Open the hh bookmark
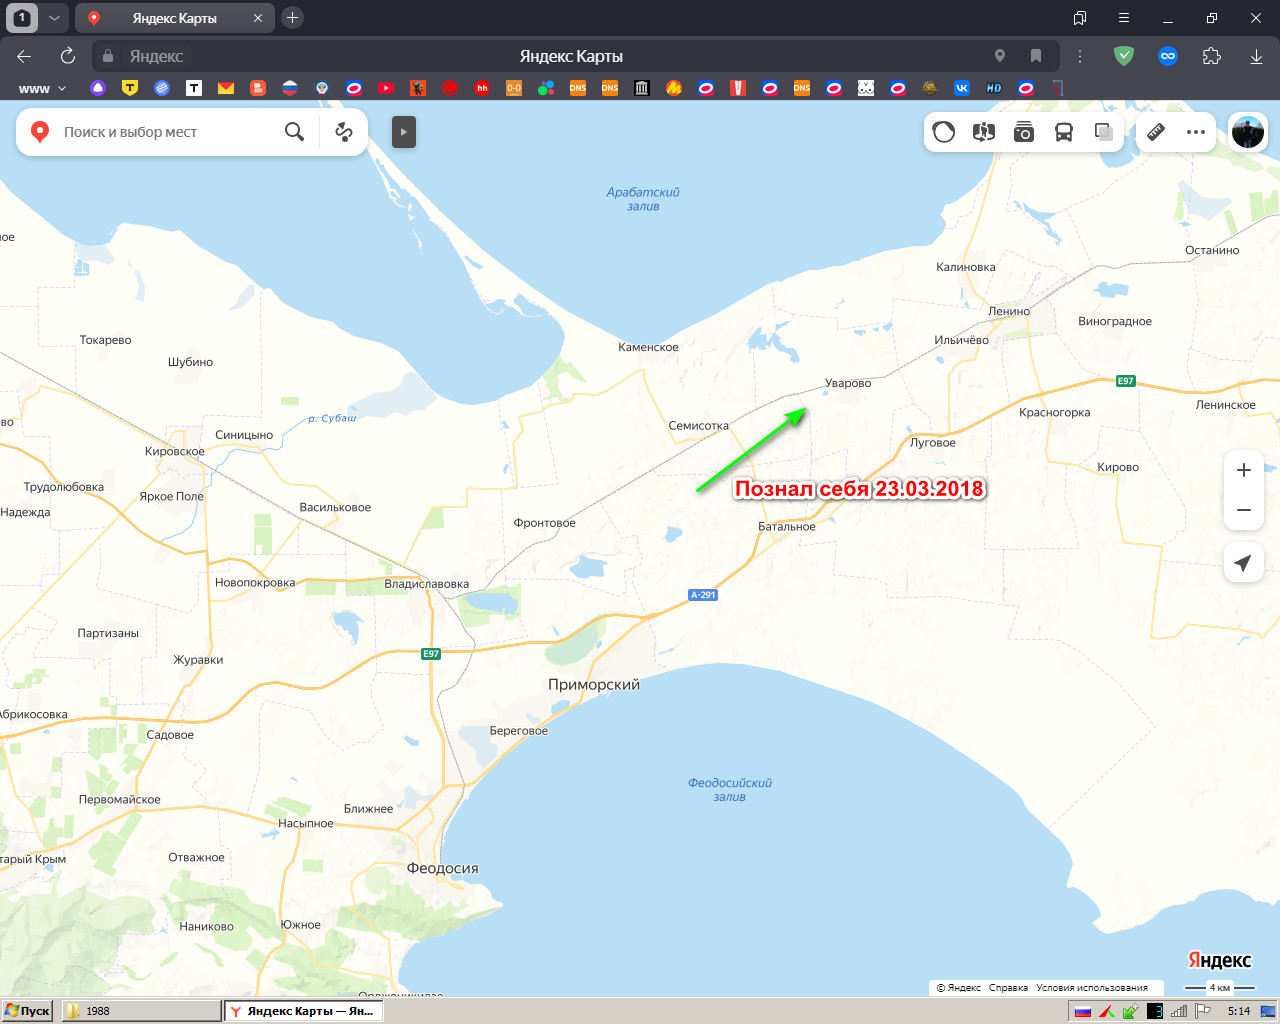The image size is (1280, 1024). click(482, 88)
